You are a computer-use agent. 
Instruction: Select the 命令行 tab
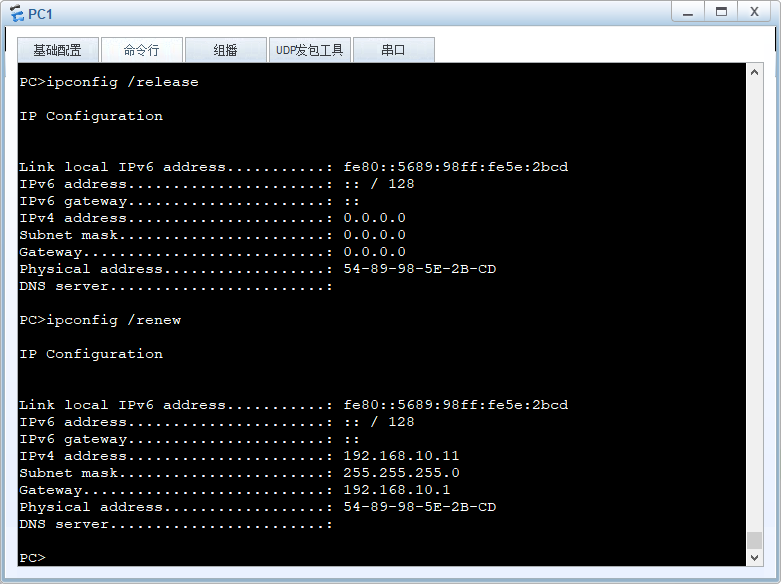(141, 50)
